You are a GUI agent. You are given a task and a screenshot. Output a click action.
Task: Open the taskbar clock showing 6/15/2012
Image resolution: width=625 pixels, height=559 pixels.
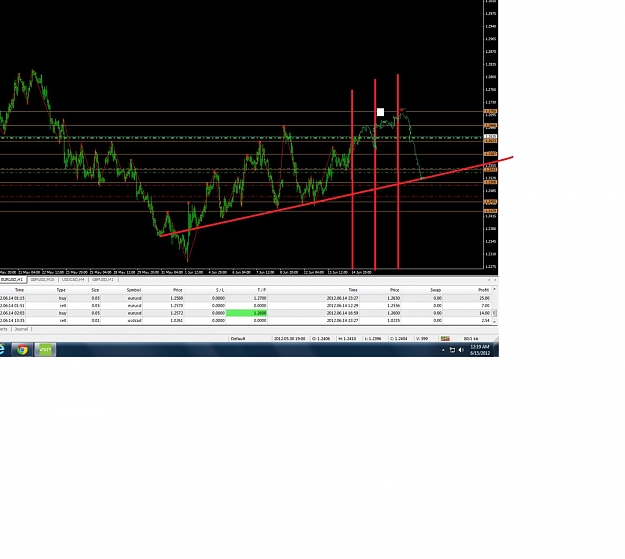point(480,350)
